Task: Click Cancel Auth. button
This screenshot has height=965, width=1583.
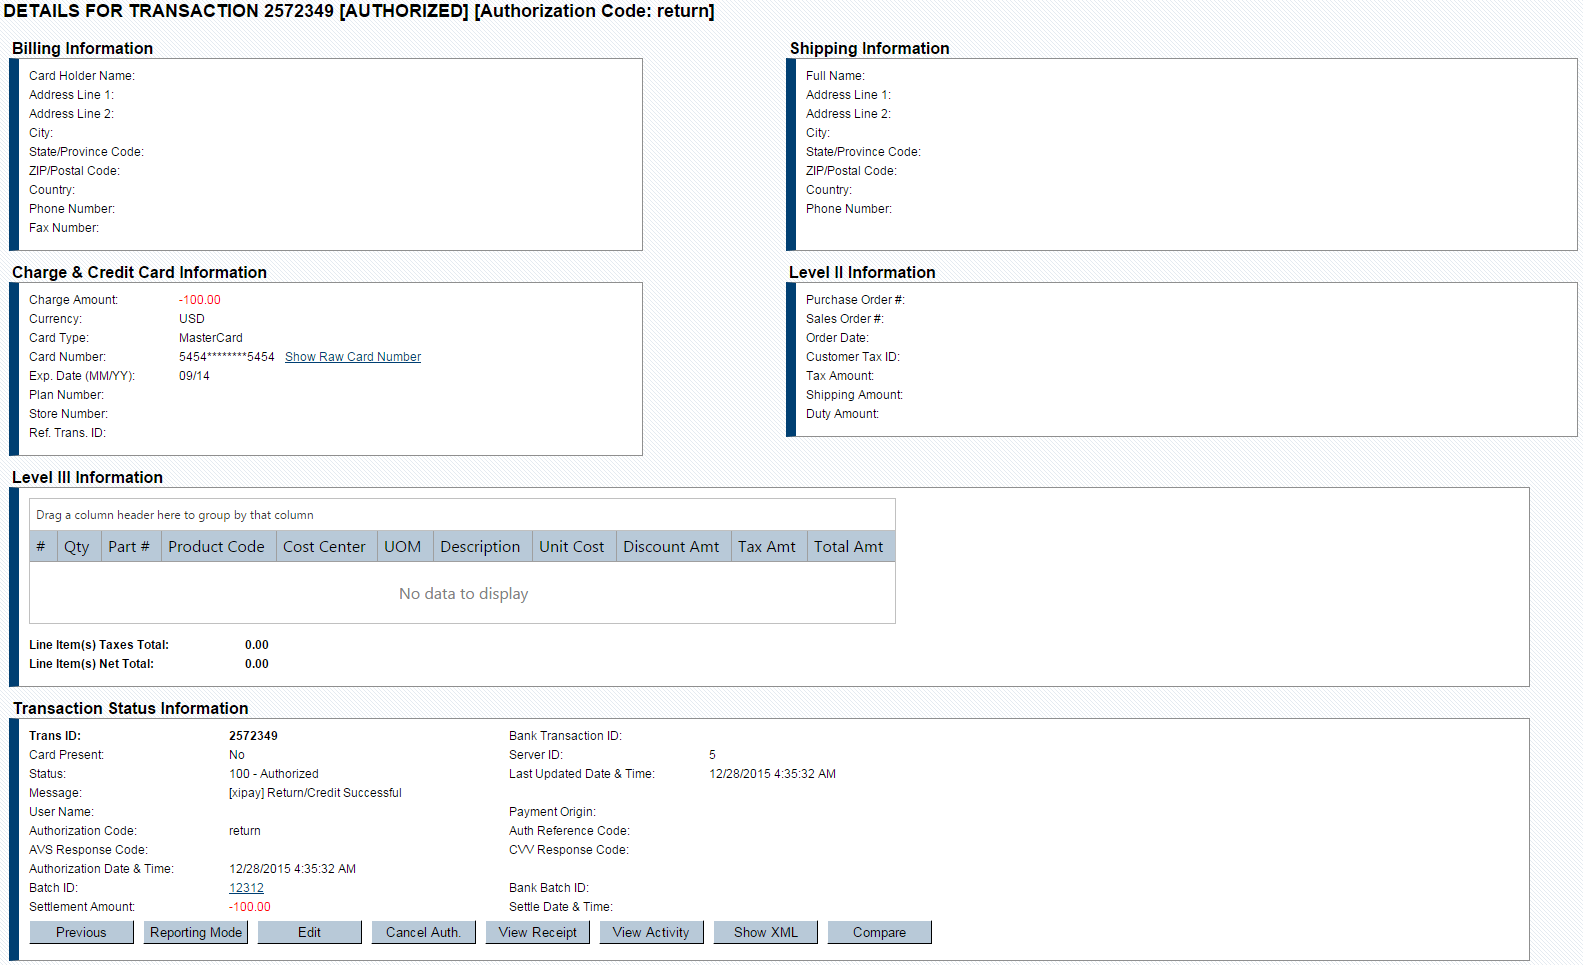Action: coord(423,932)
